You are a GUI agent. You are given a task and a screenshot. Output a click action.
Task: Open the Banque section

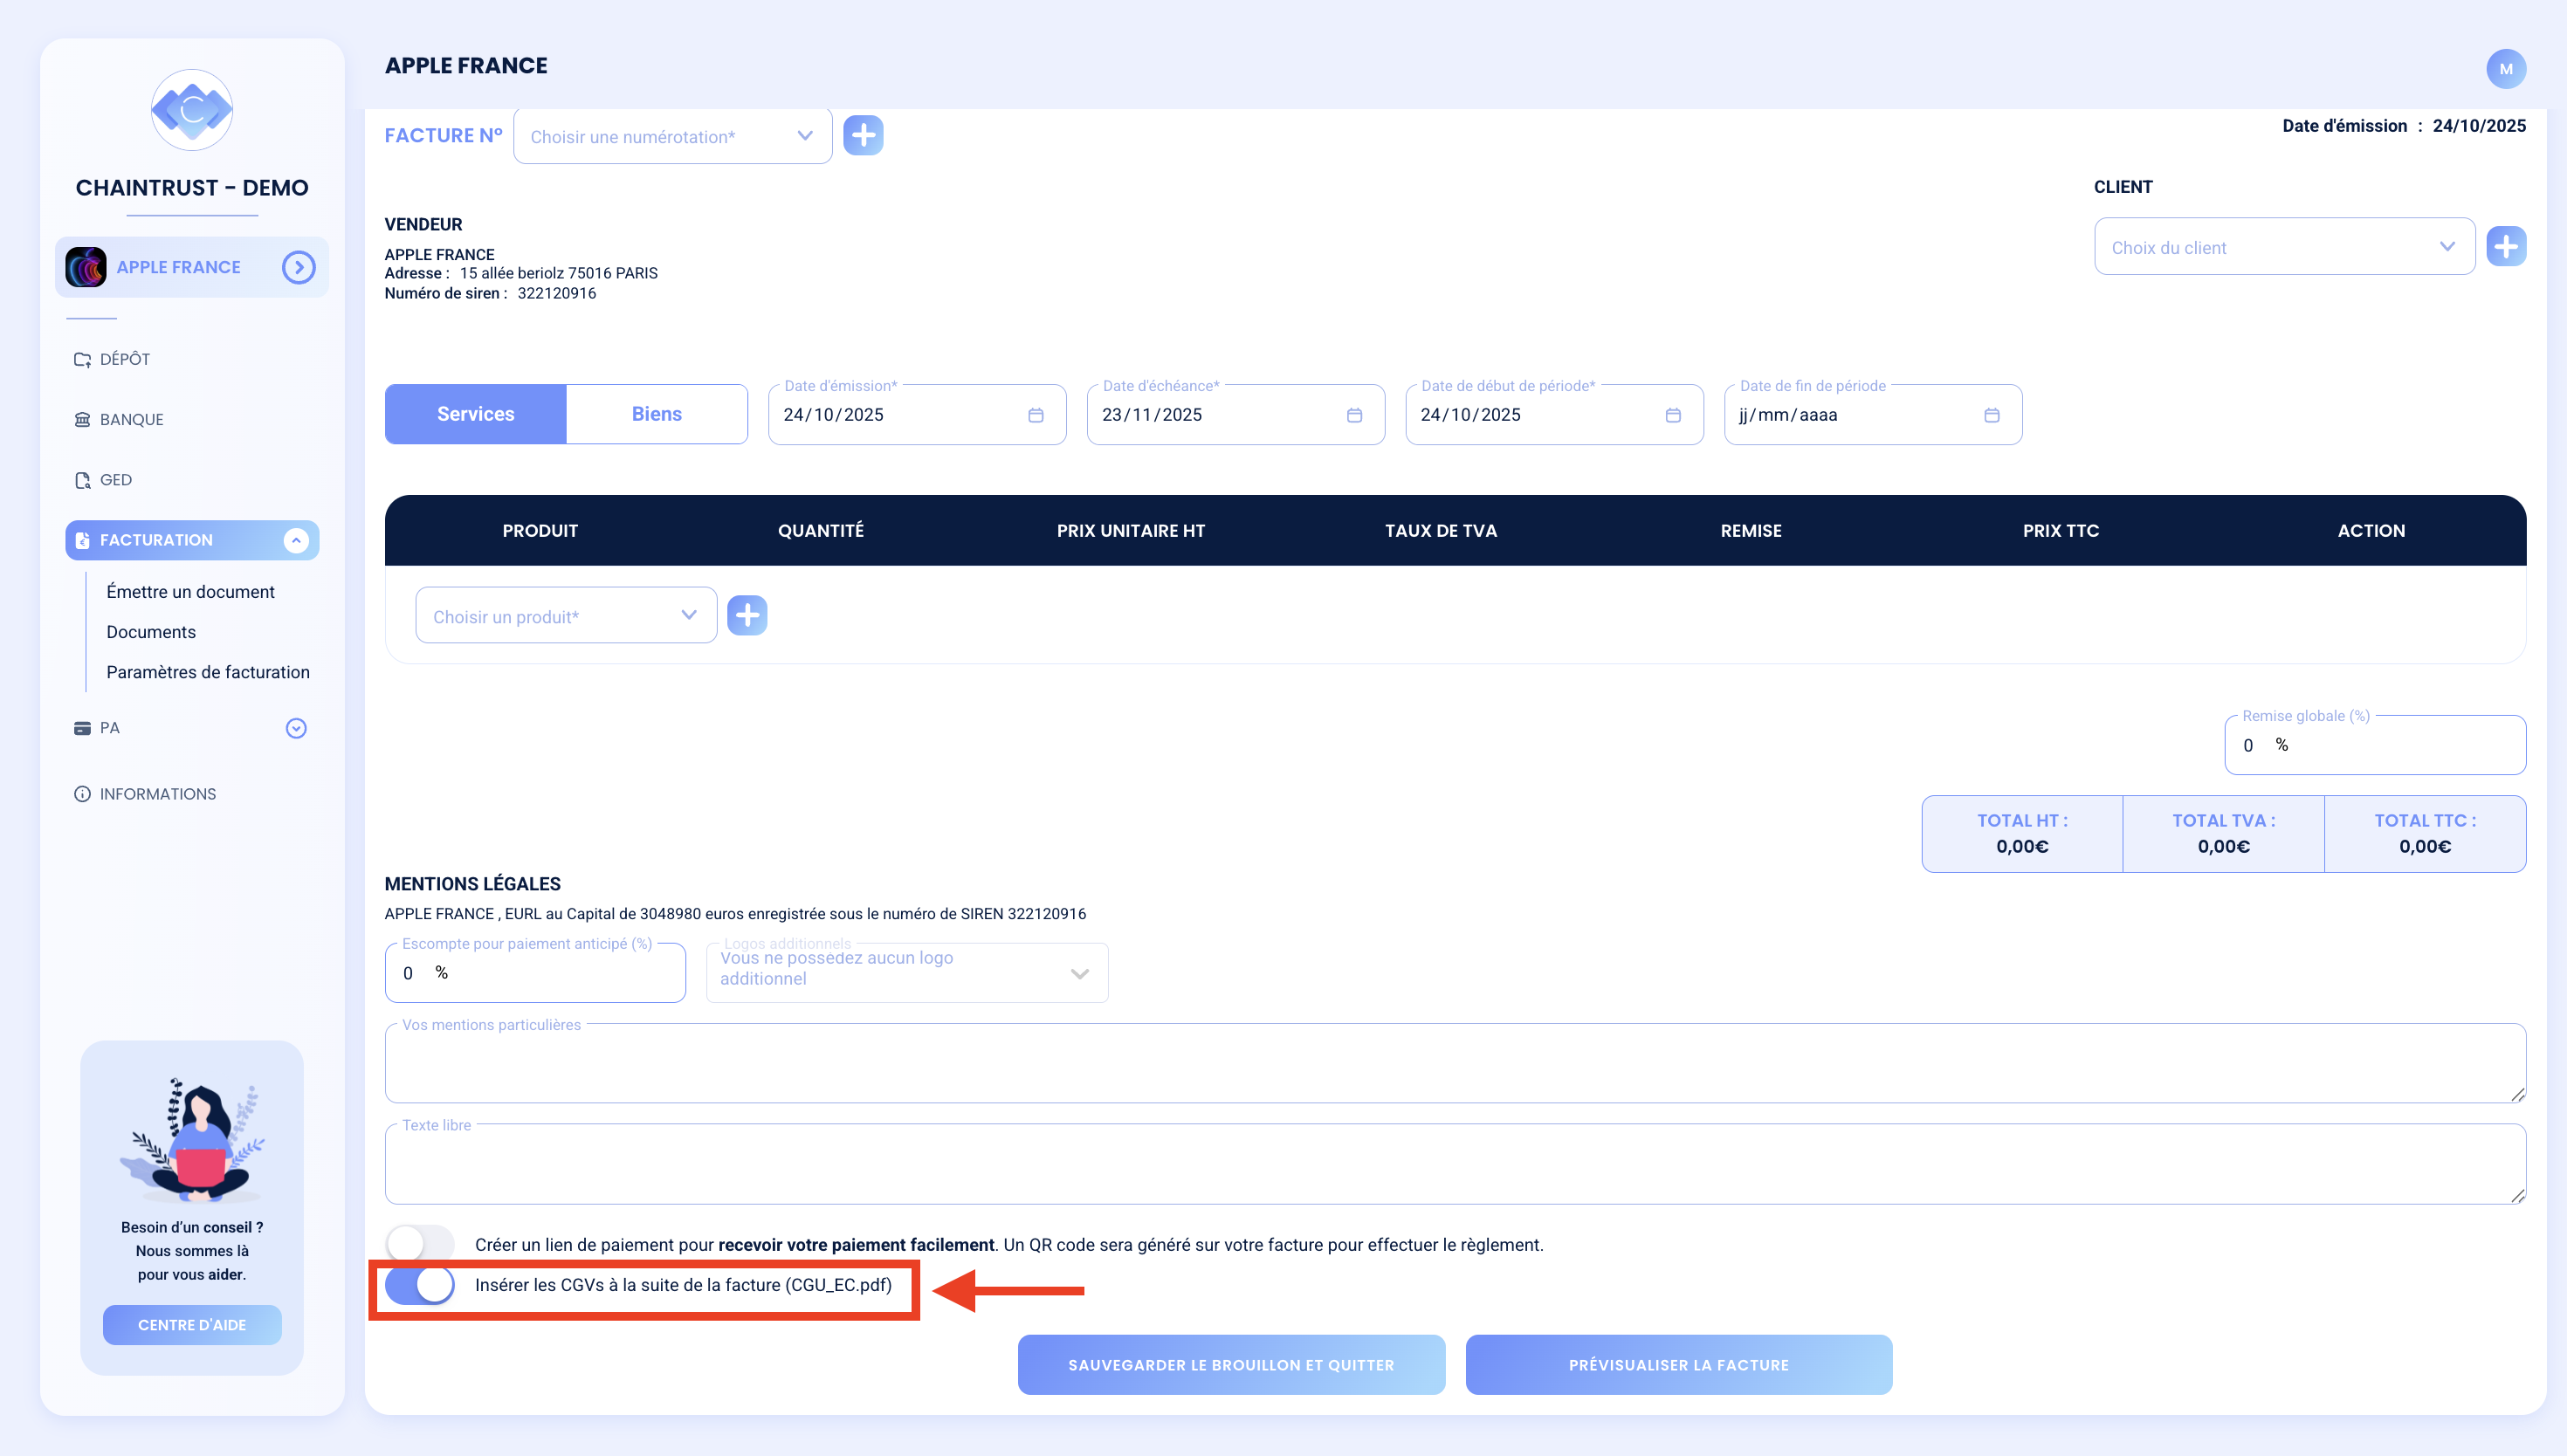click(x=131, y=419)
